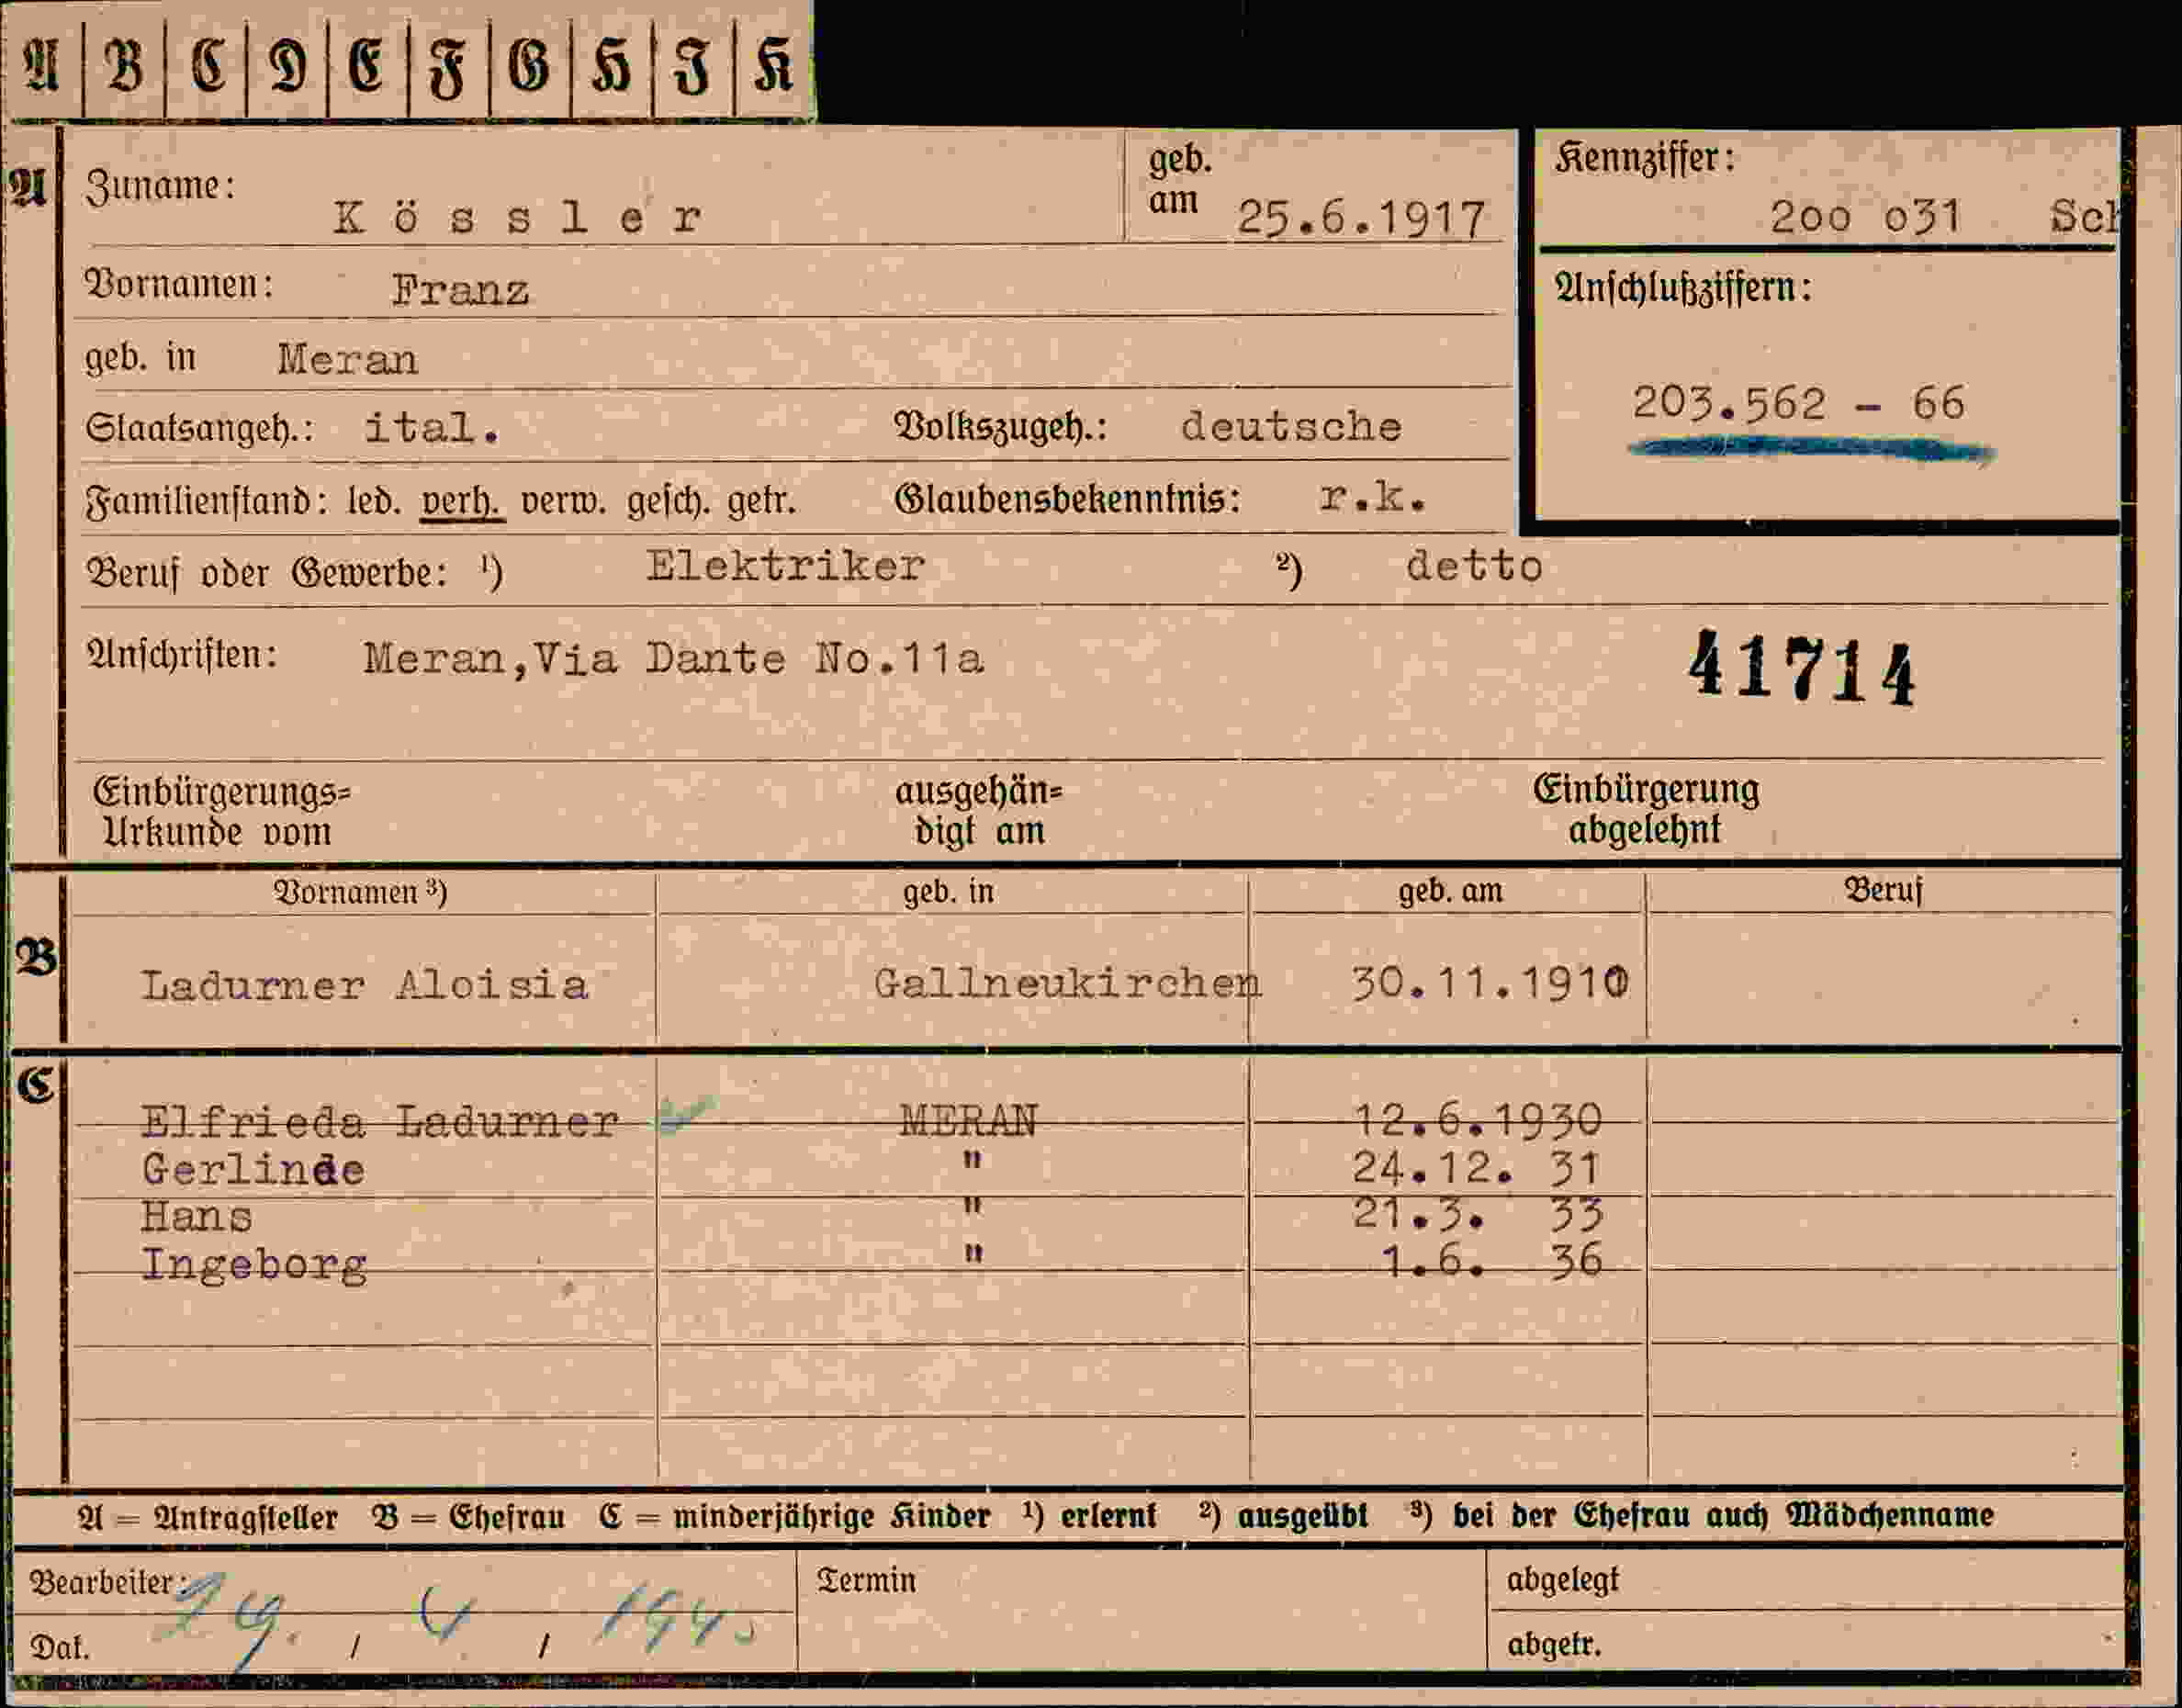Click the struck-through name 'Elfrieda Ladurner'
The height and width of the screenshot is (1708, 2182).
379,1121
